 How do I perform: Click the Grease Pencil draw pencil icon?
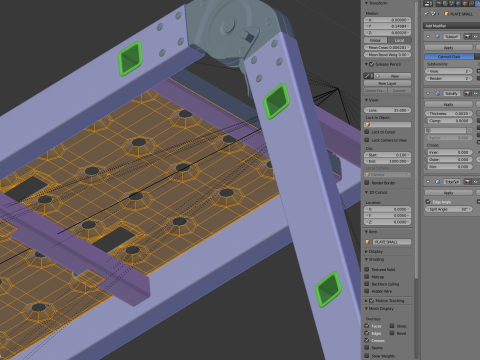(x=367, y=76)
